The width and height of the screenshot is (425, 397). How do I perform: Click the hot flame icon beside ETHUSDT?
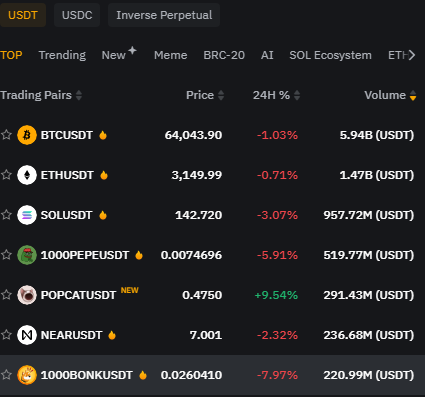pos(104,175)
